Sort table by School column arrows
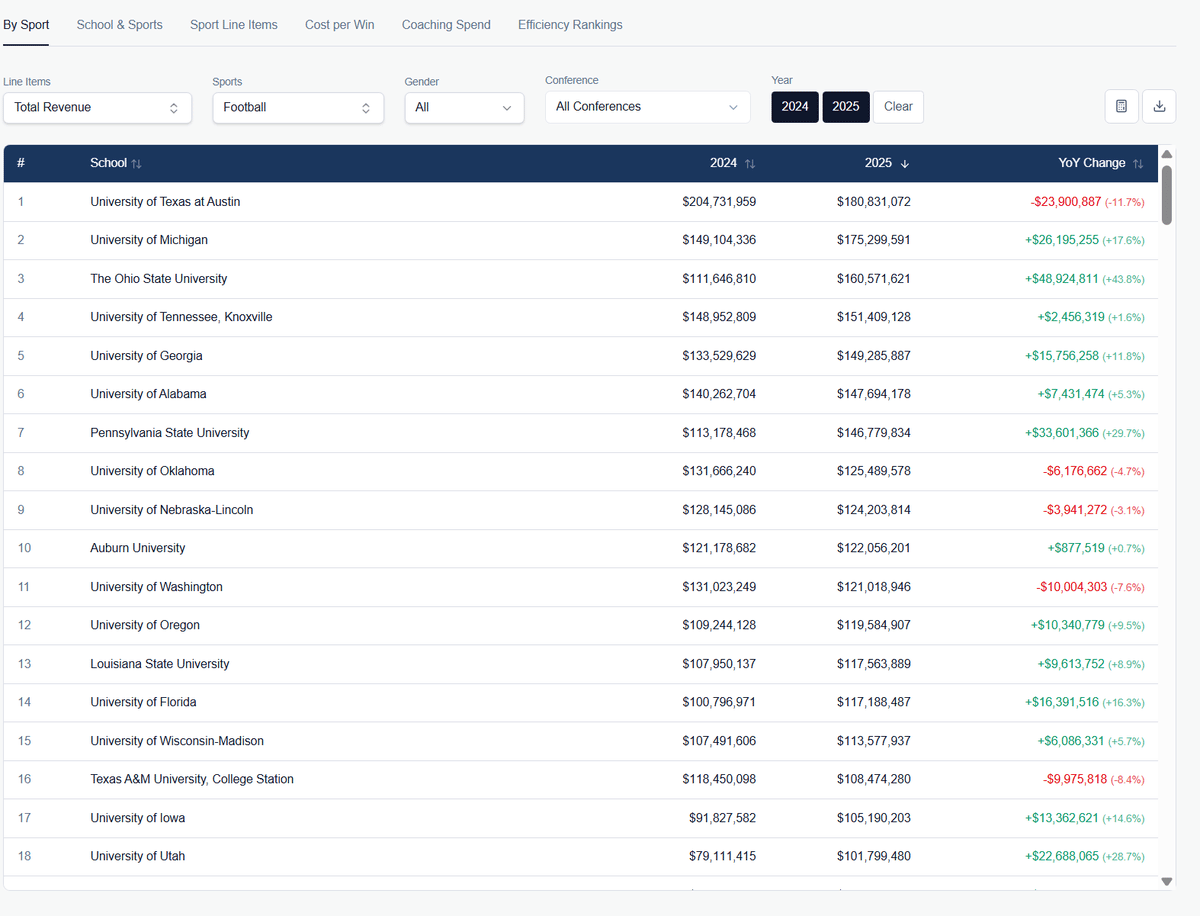1200x916 pixels. (136, 164)
